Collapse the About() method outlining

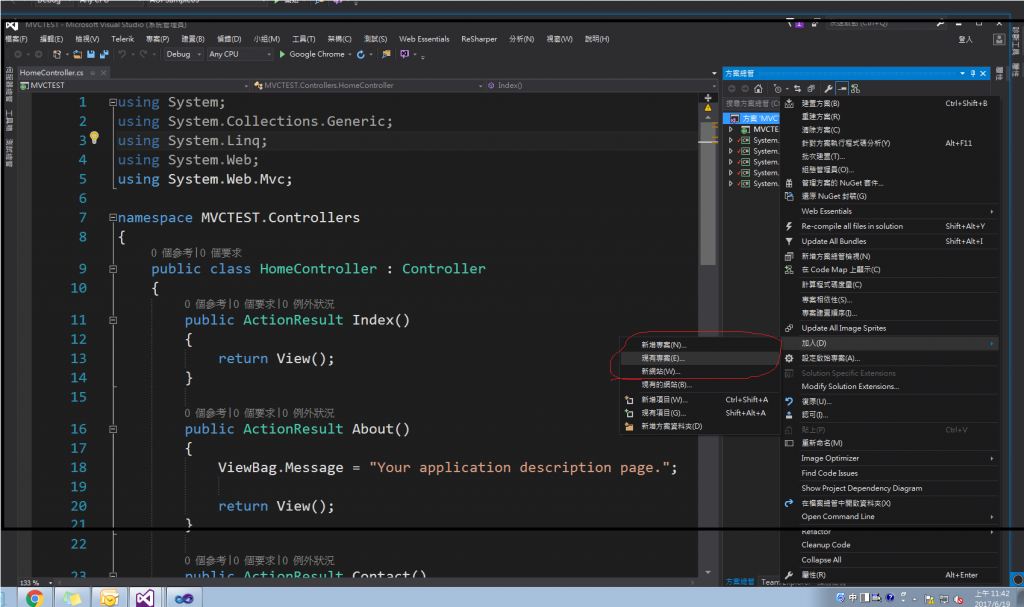[x=113, y=429]
